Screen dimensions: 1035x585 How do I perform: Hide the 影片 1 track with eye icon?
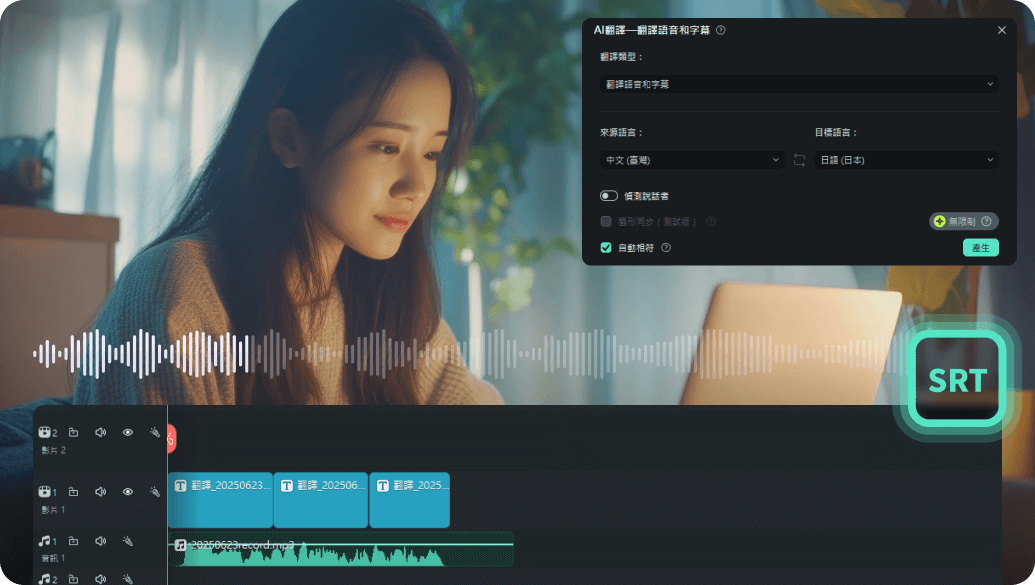(x=127, y=492)
